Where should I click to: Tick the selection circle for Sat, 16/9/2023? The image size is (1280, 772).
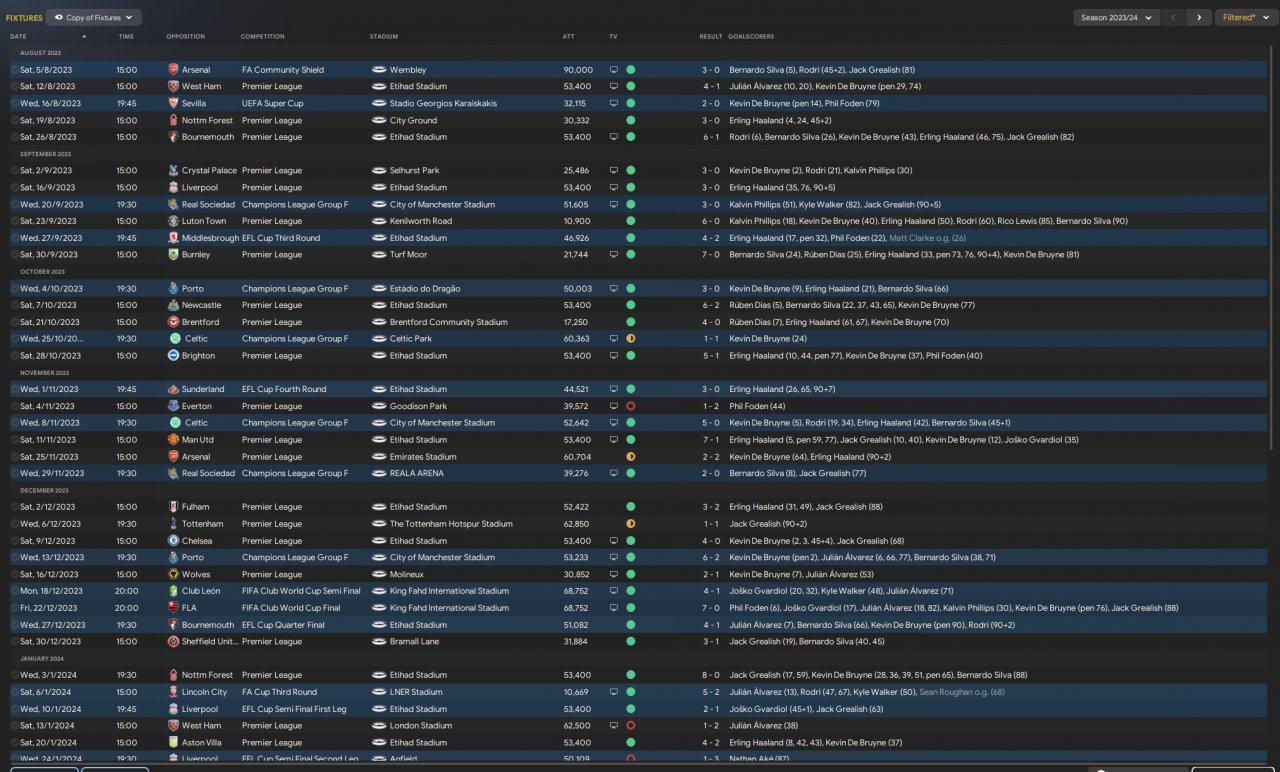[15, 187]
